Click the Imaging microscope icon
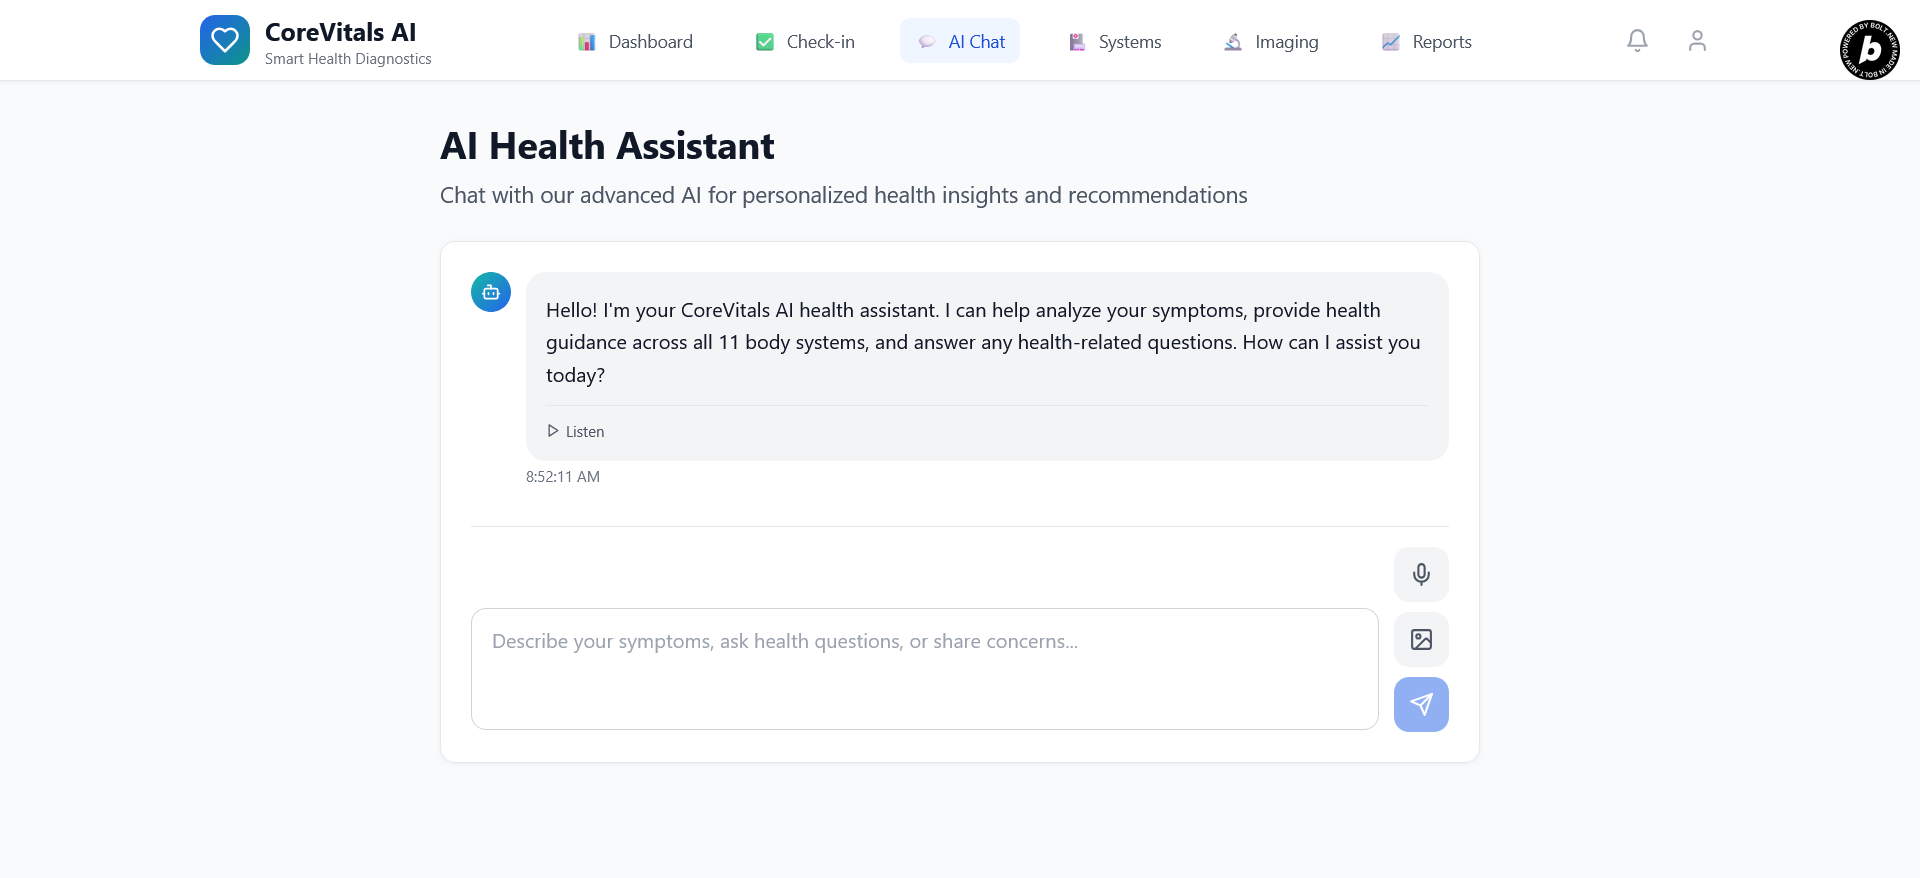Screen dimensions: 1920x878 point(1233,42)
